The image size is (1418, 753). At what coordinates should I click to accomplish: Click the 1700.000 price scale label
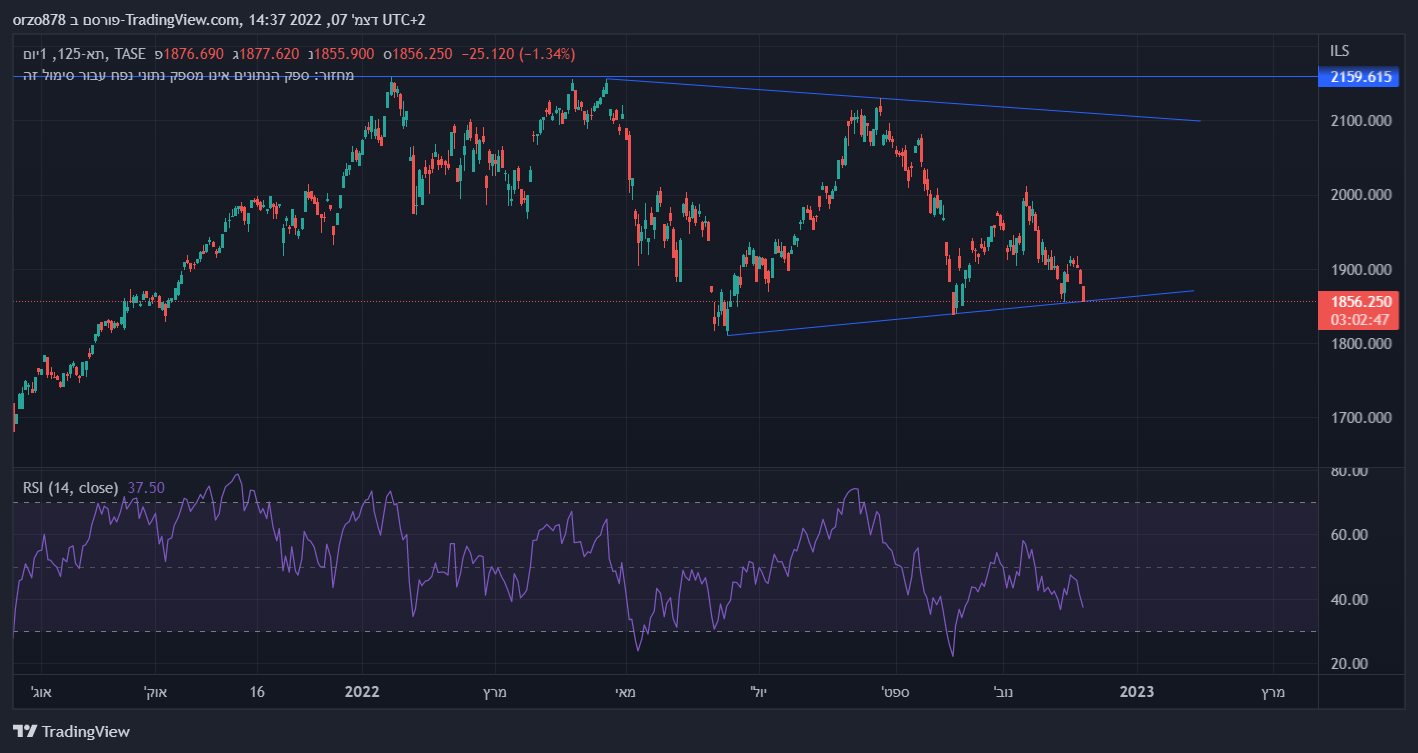click(1360, 418)
